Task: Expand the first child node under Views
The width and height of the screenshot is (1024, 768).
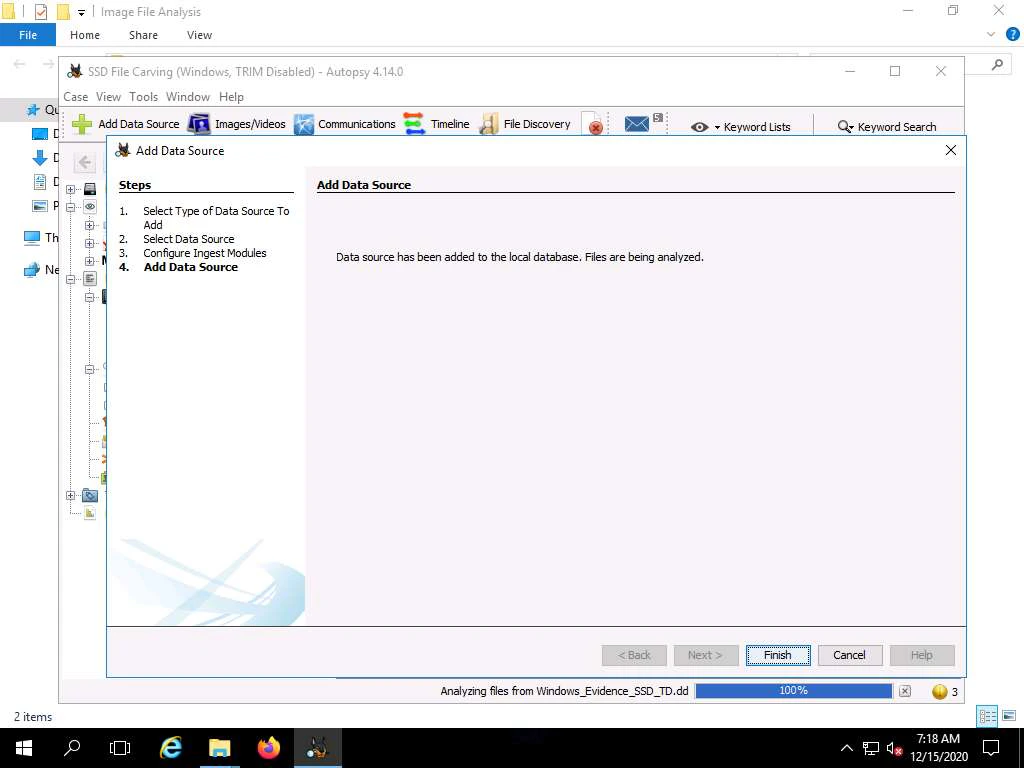Action: [89, 225]
